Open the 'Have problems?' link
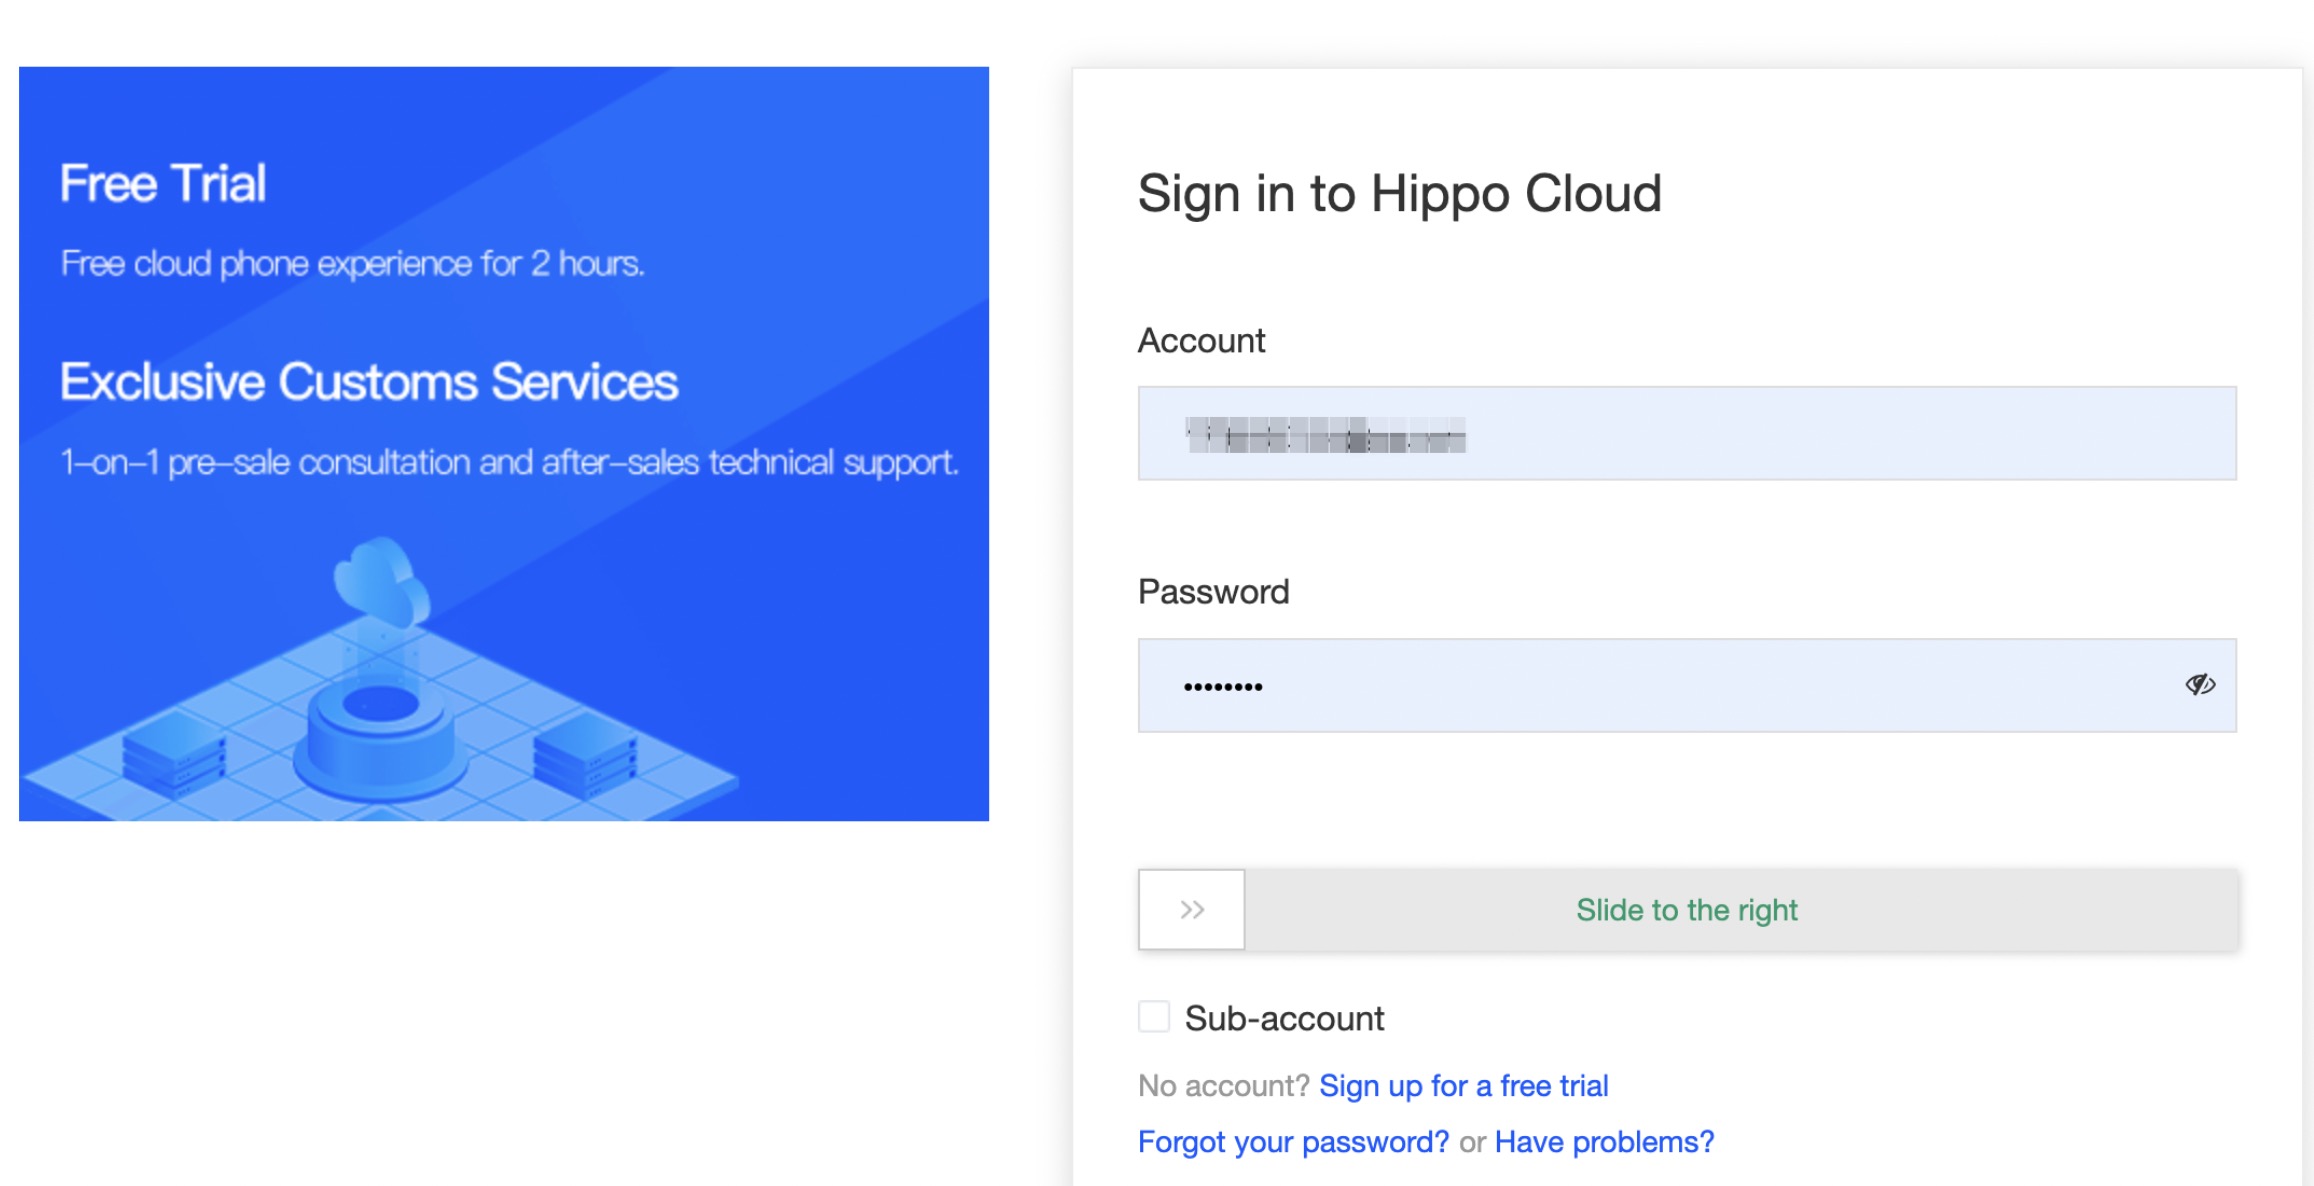Viewport: 2314px width, 1186px height. pos(1604,1141)
